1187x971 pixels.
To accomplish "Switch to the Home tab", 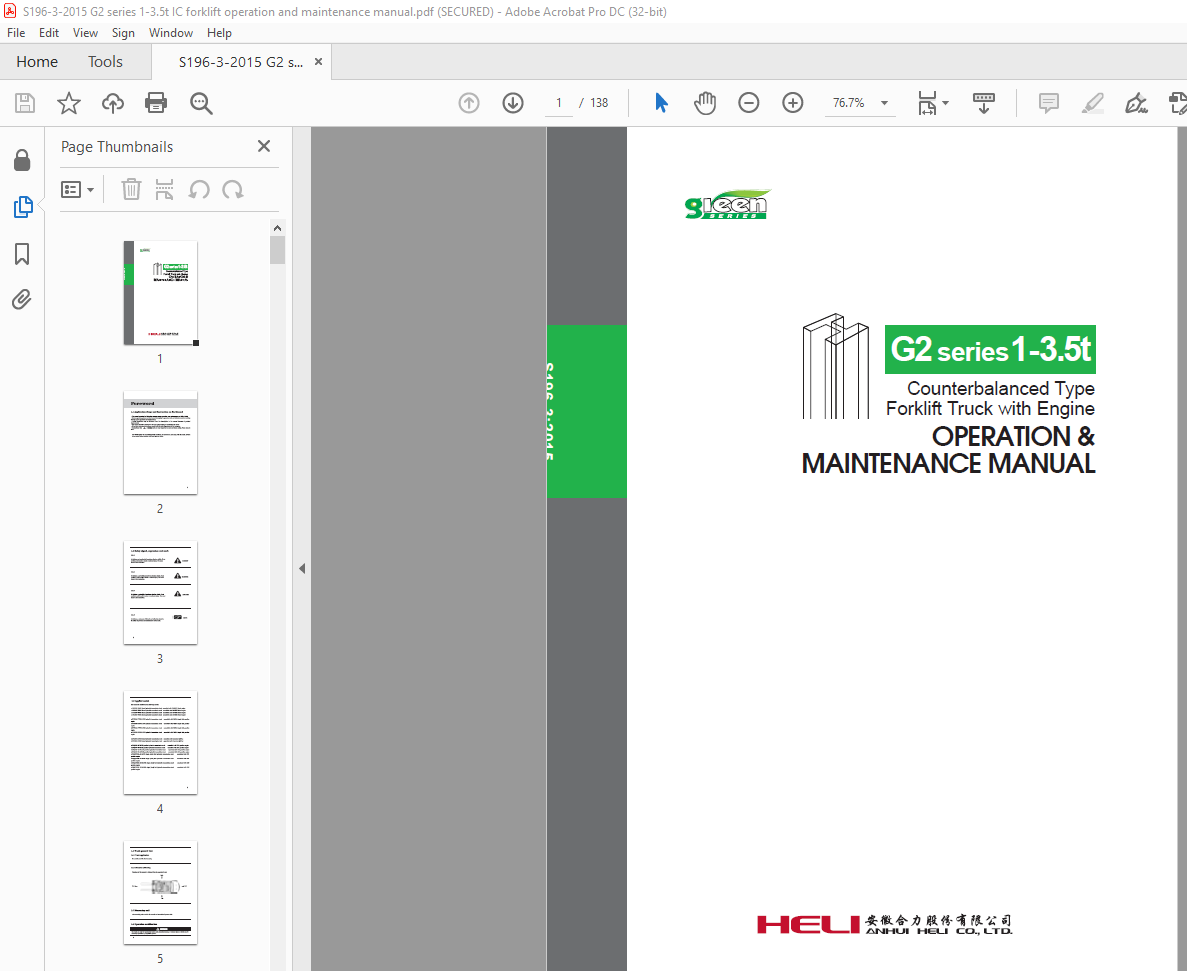I will click(37, 61).
